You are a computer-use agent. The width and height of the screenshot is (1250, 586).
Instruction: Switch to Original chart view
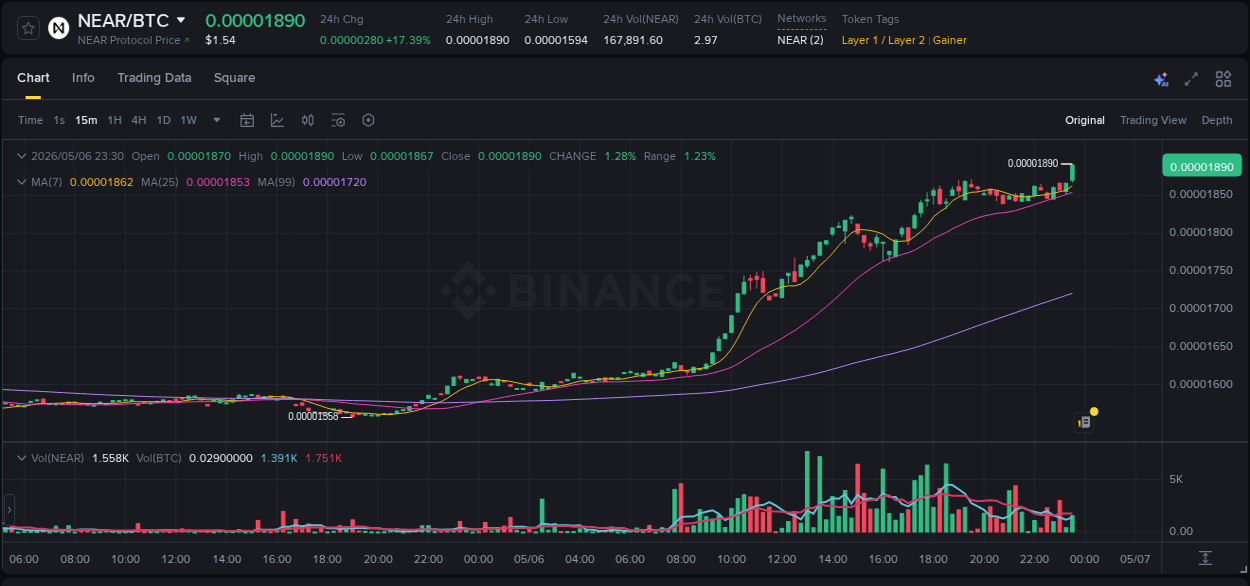(x=1085, y=120)
